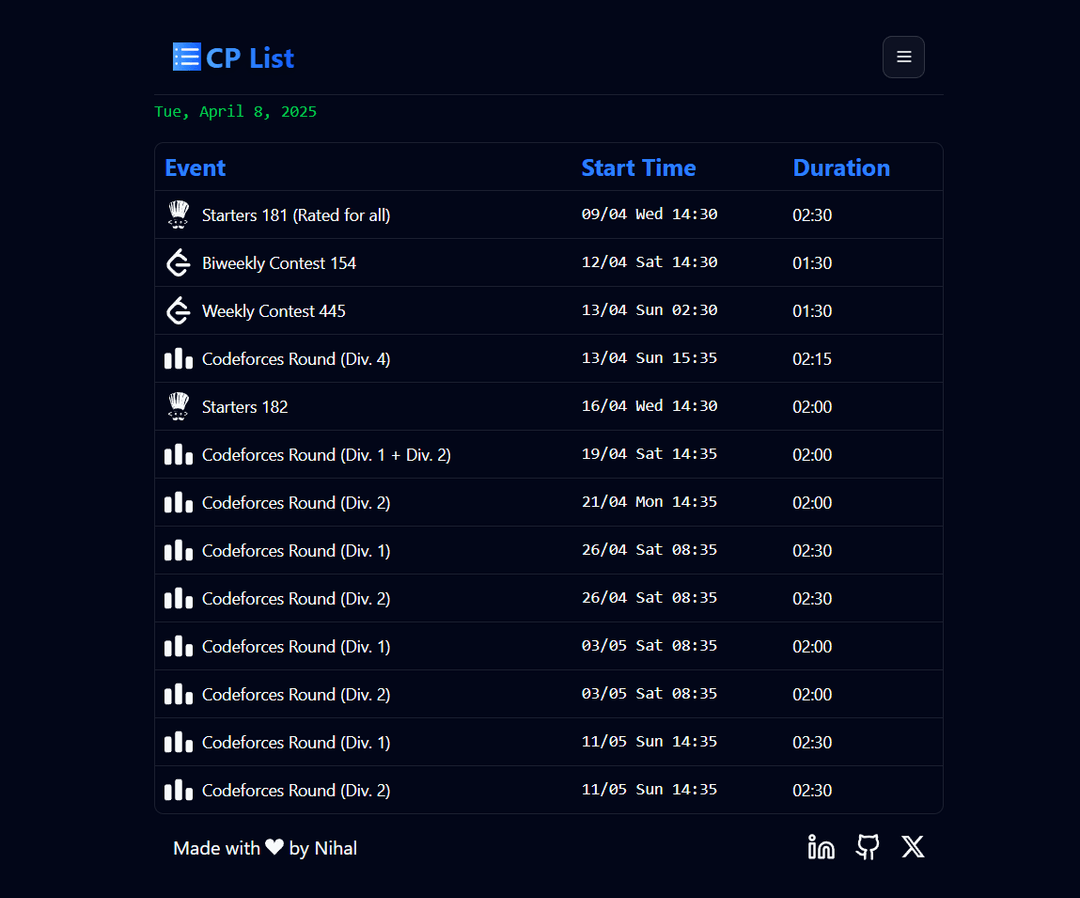Click the CP List logo icon
1080x898 pixels.
click(x=186, y=57)
